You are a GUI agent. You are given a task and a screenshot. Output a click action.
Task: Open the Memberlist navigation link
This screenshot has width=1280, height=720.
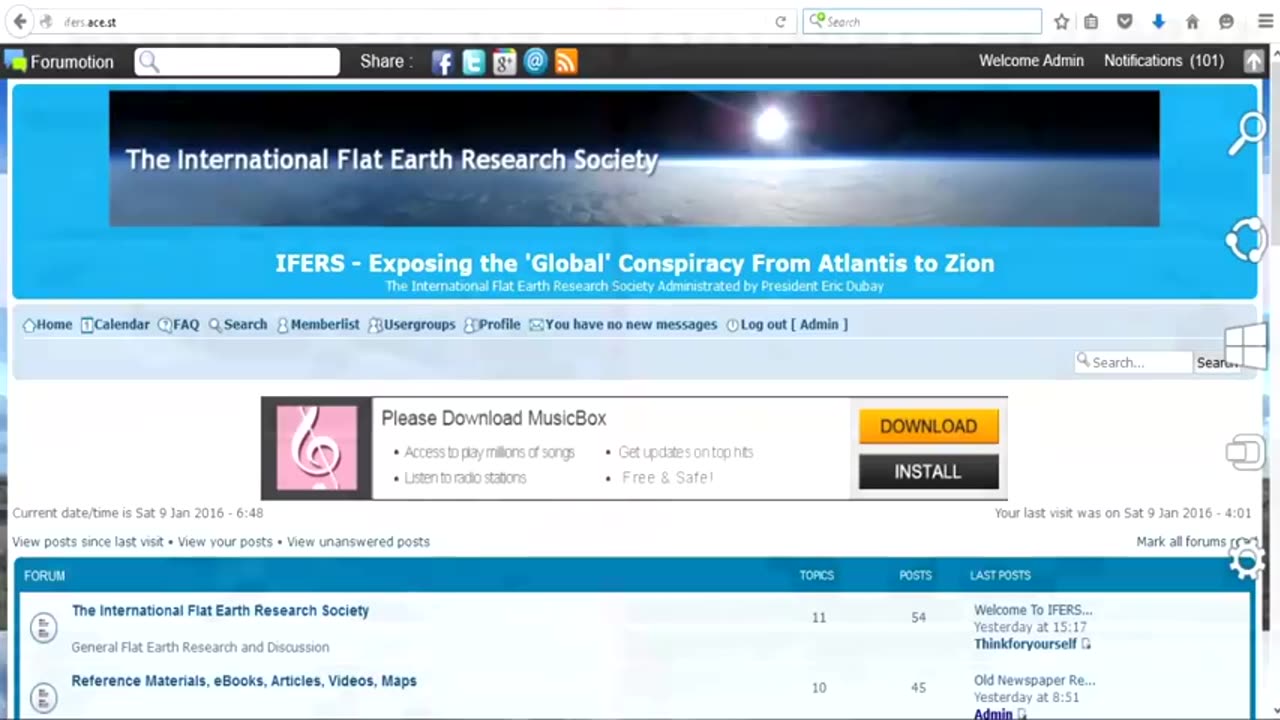318,325
